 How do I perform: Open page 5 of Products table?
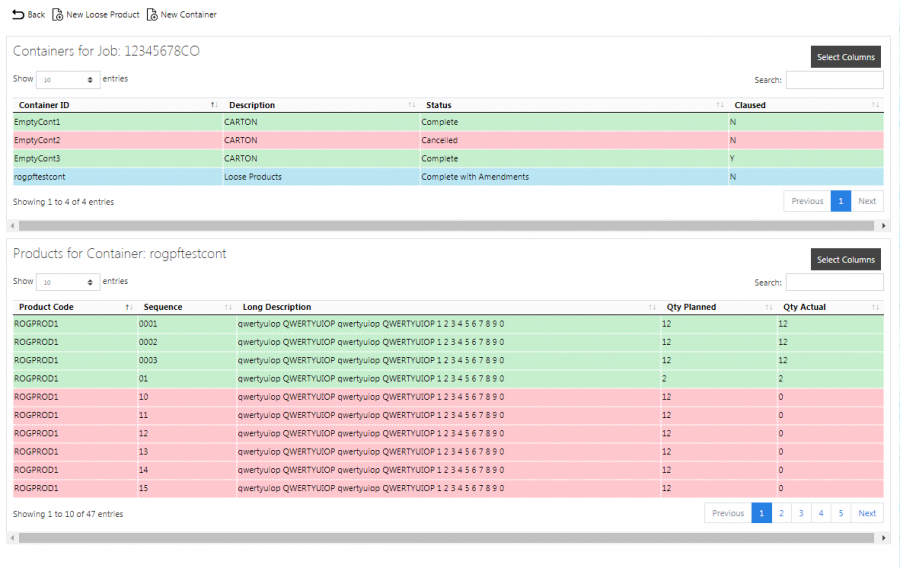click(x=841, y=513)
